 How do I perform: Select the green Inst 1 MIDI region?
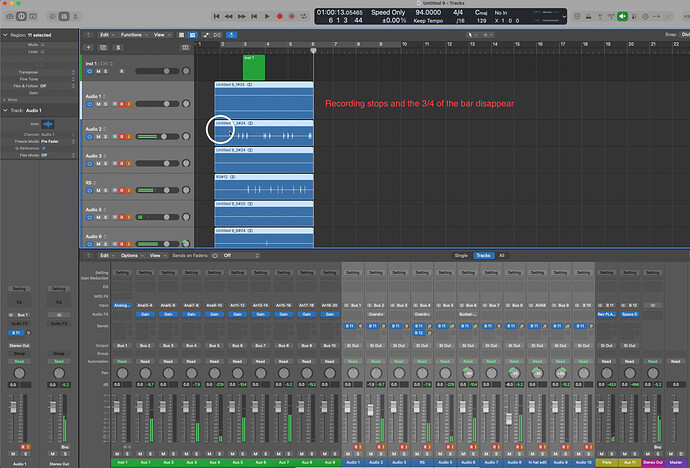254,67
